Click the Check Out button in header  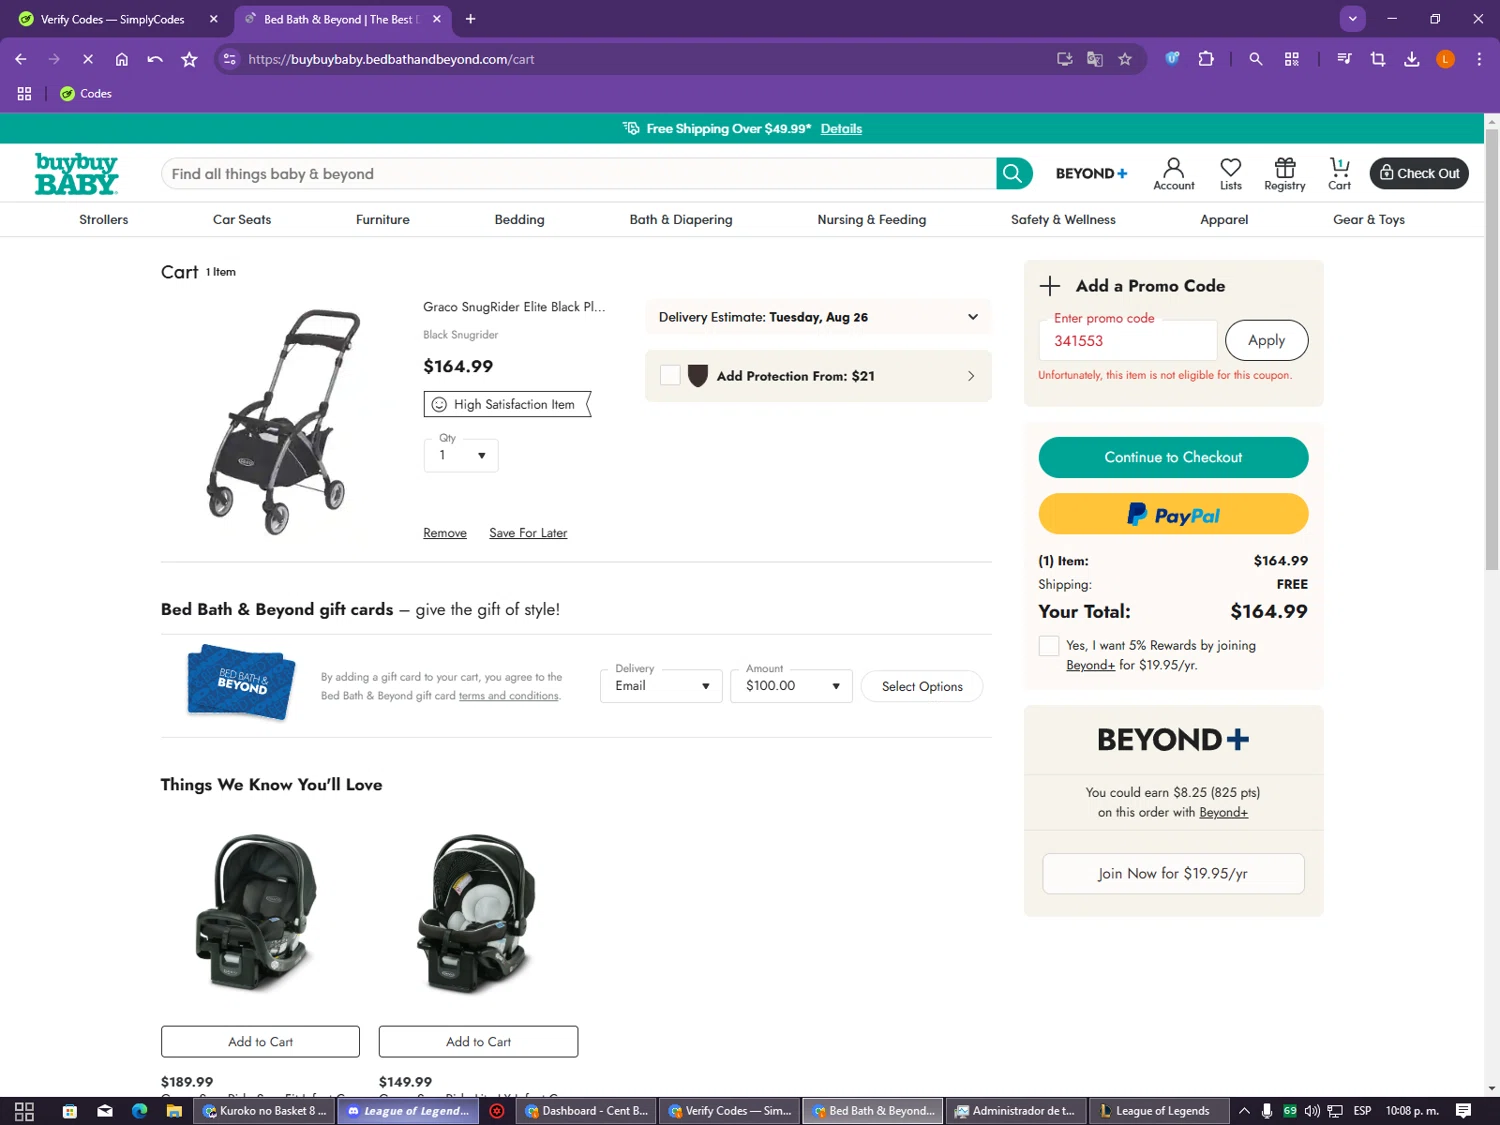(x=1419, y=173)
